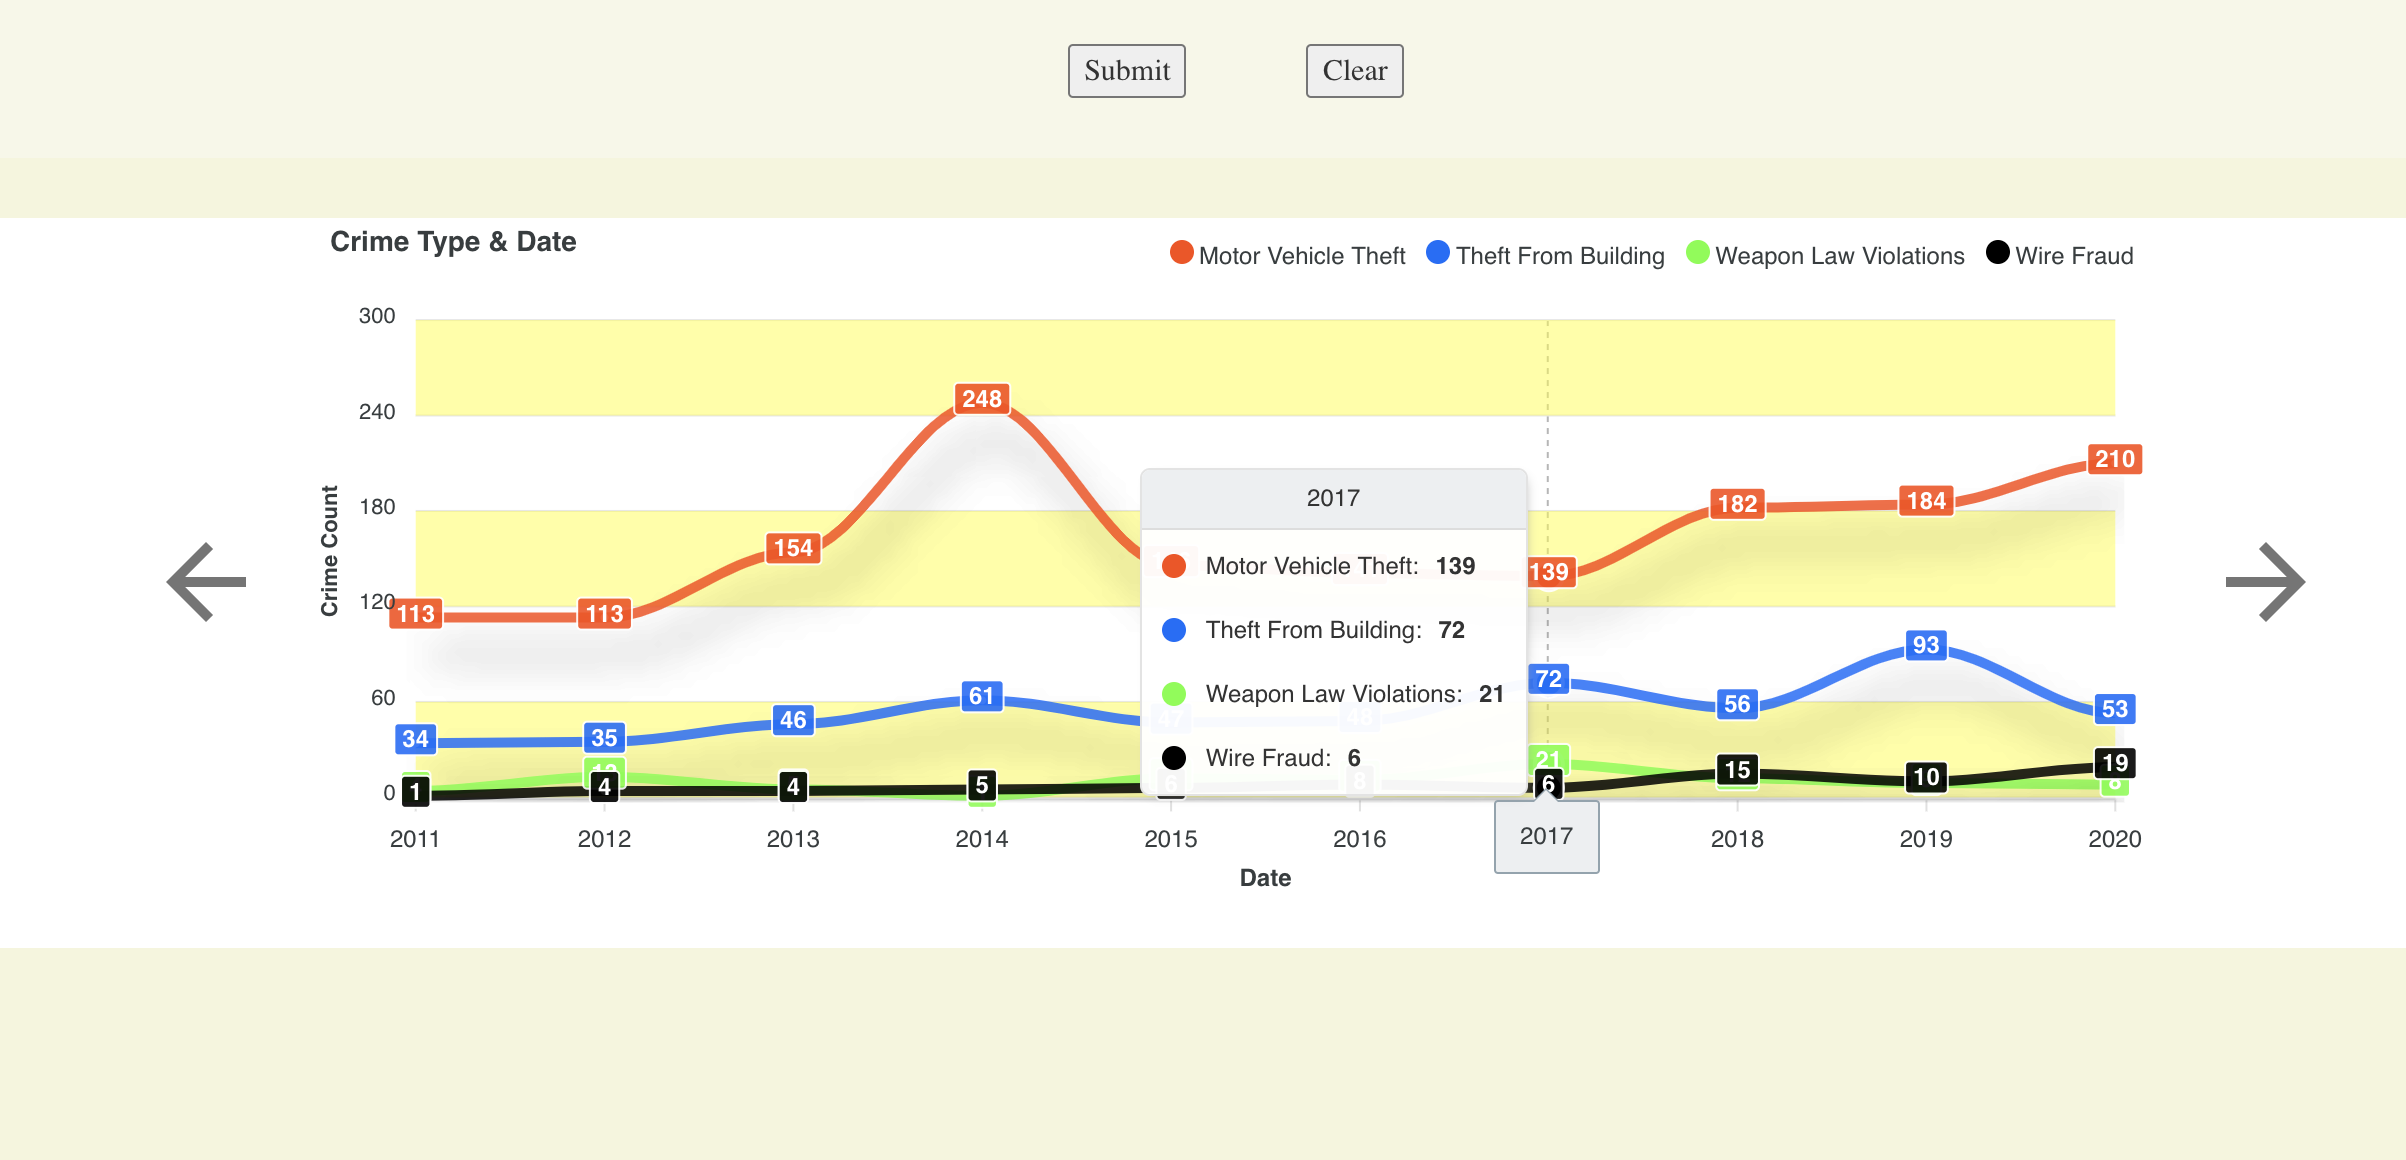Screen dimensions: 2406x1160
Task: Click the 2014 x-axis date label
Action: [x=981, y=839]
